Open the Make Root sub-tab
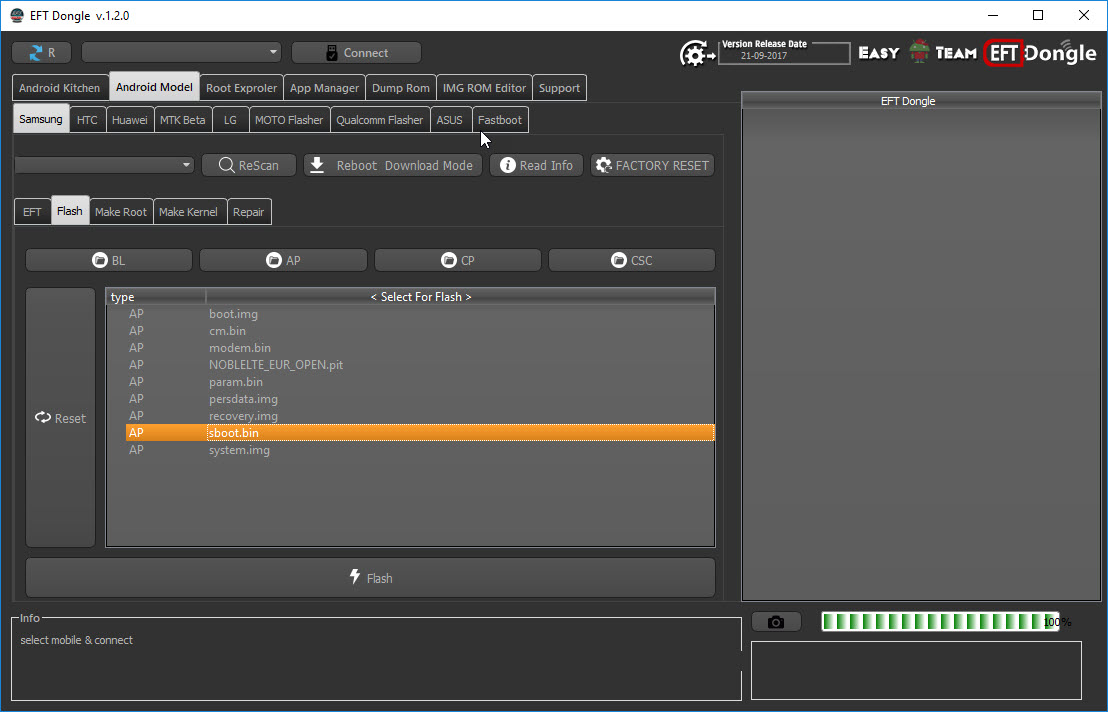 pos(121,212)
